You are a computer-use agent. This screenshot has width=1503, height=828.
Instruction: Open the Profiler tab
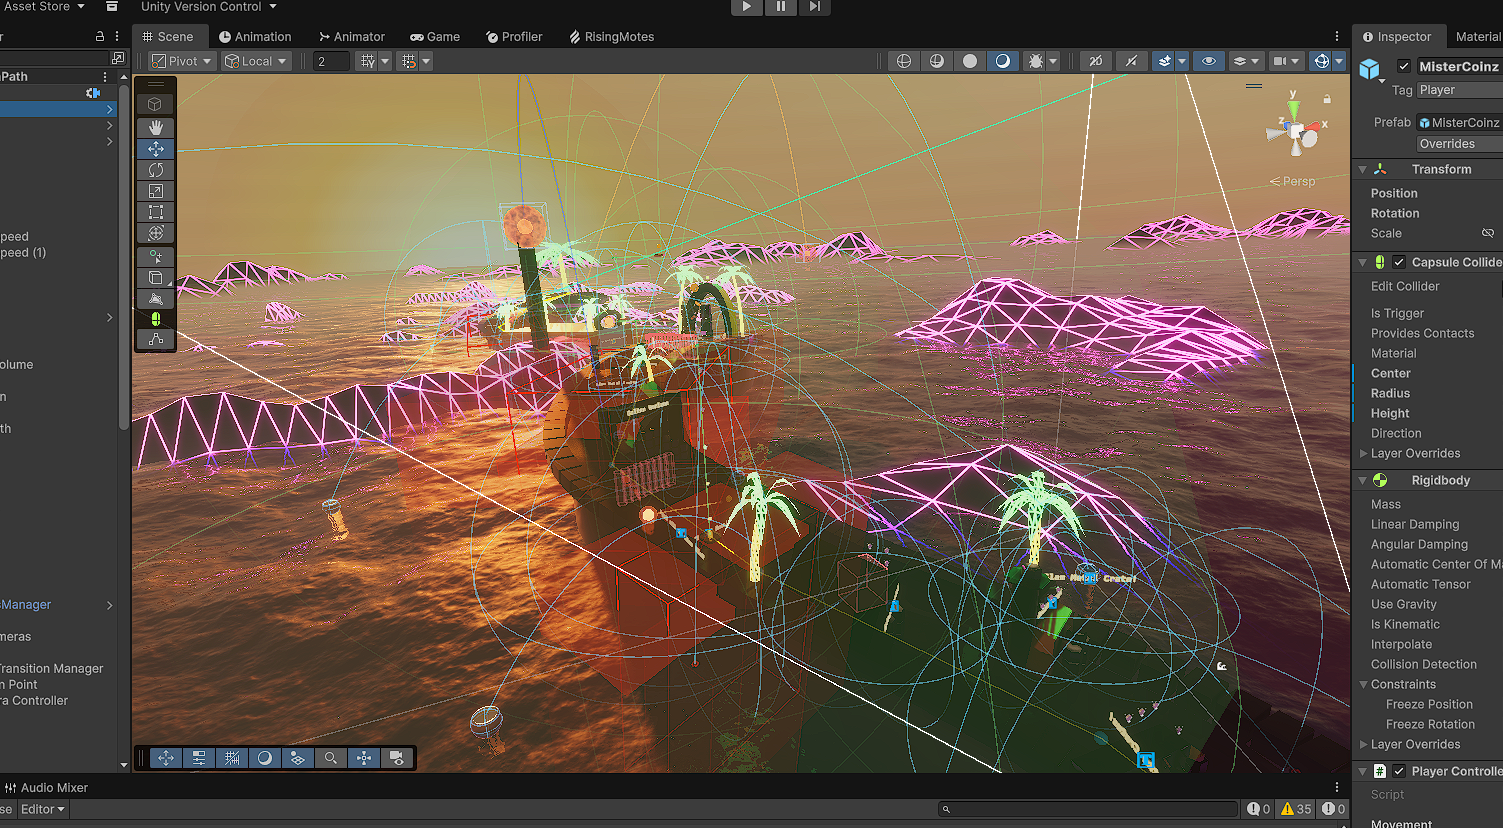click(514, 37)
